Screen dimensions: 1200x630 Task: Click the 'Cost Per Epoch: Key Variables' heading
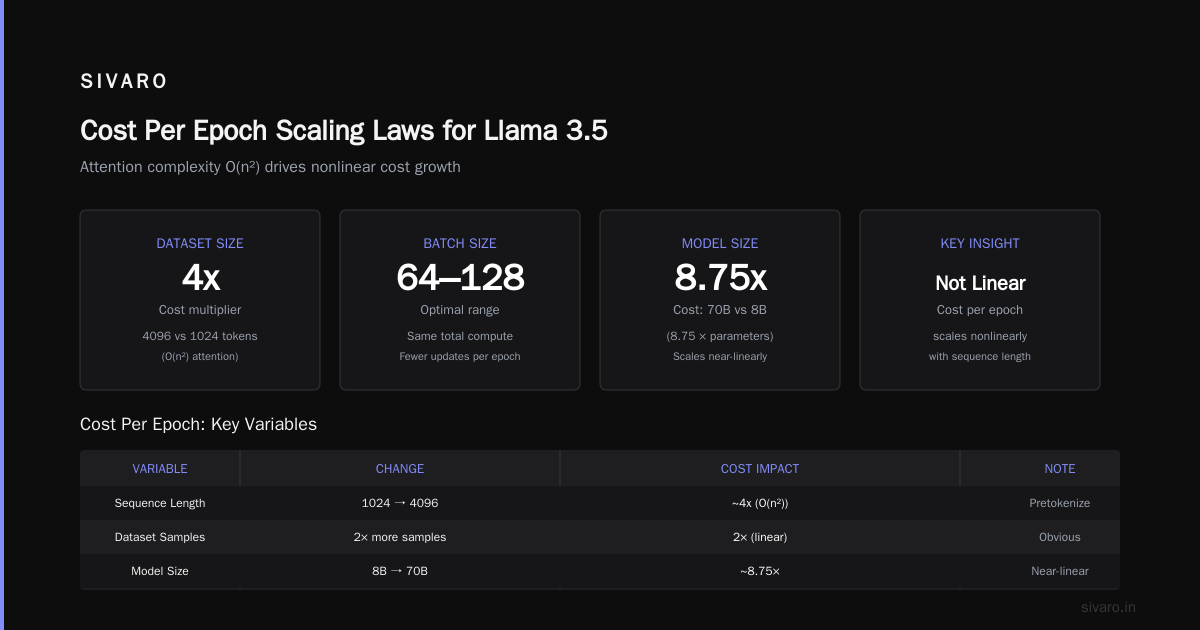click(198, 424)
